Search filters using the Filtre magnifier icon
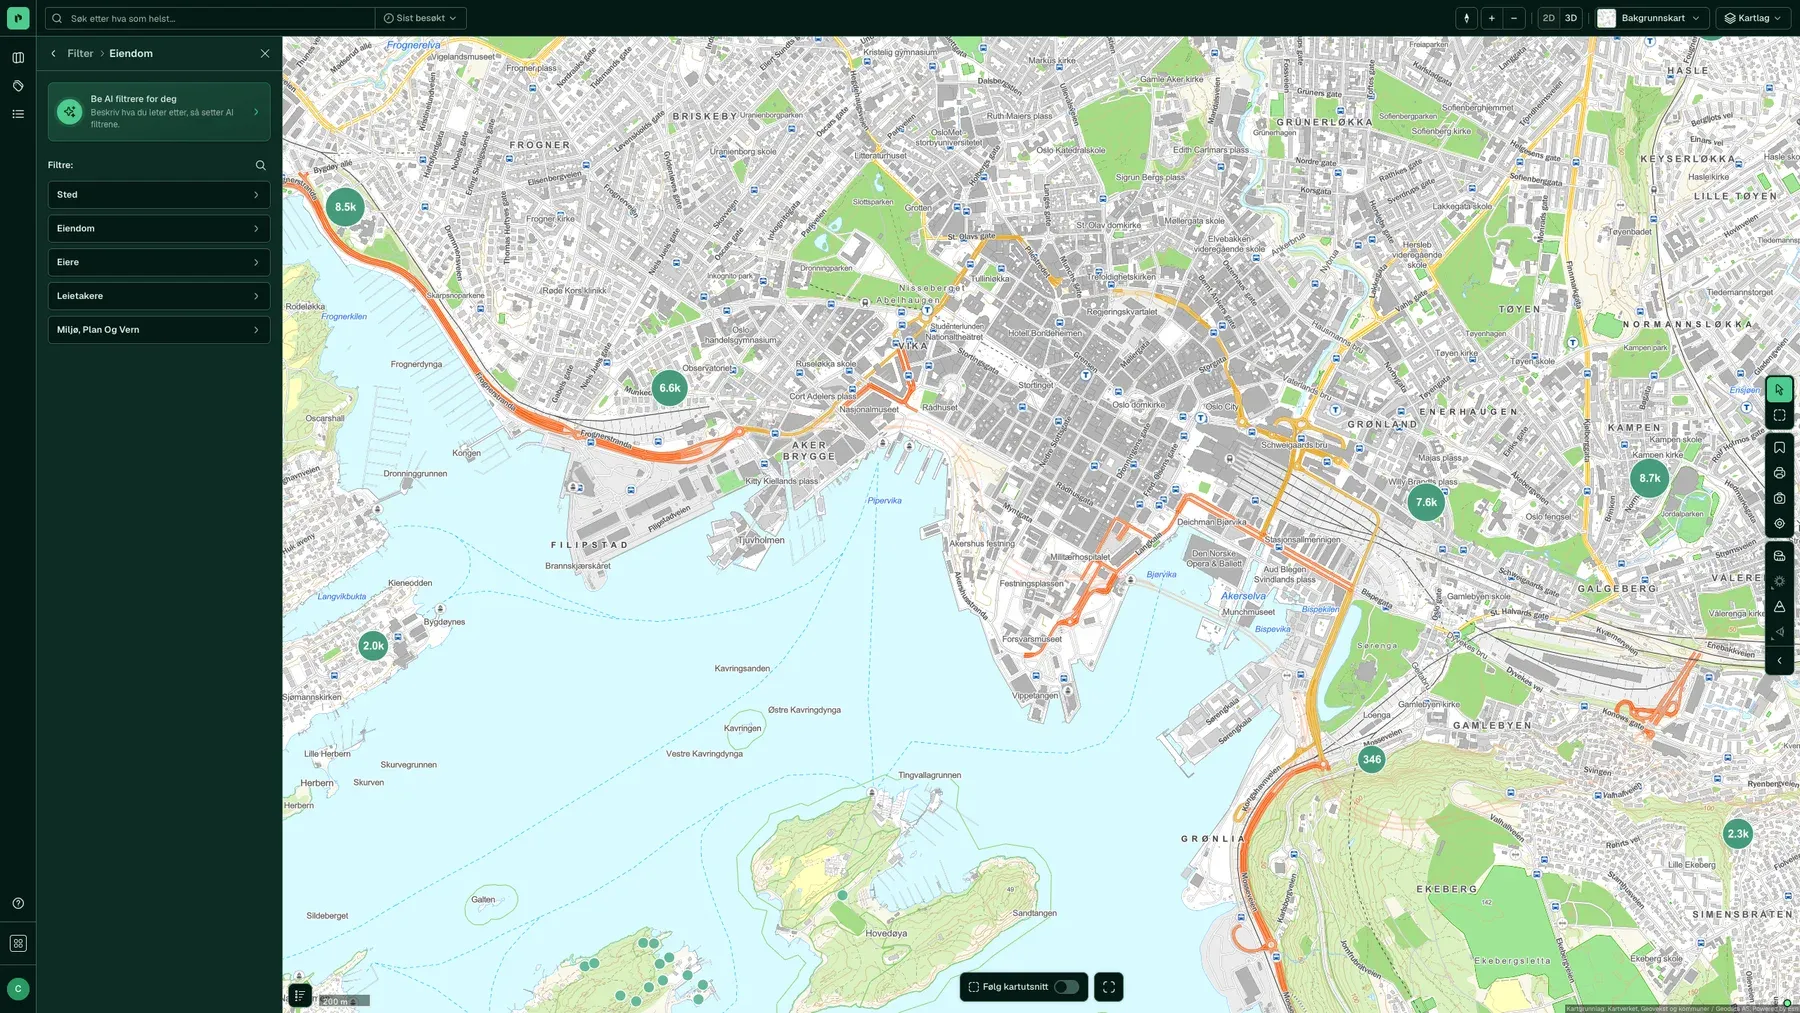 (261, 165)
